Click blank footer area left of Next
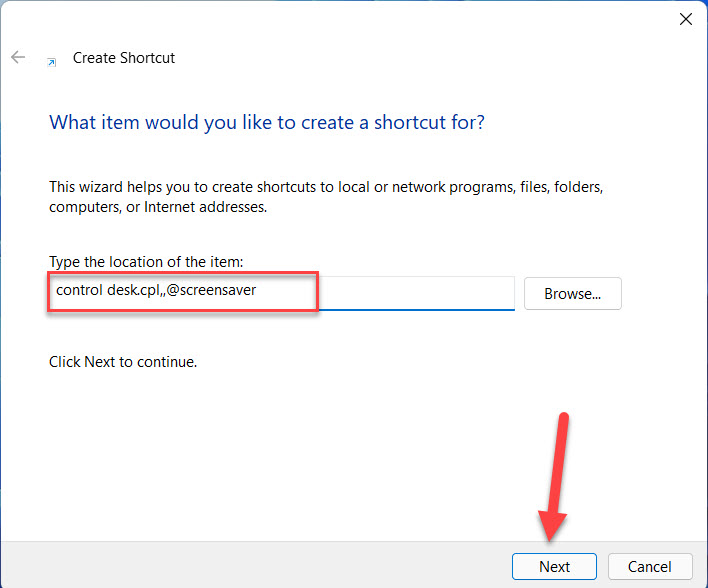The width and height of the screenshot is (708, 588). click(x=250, y=565)
